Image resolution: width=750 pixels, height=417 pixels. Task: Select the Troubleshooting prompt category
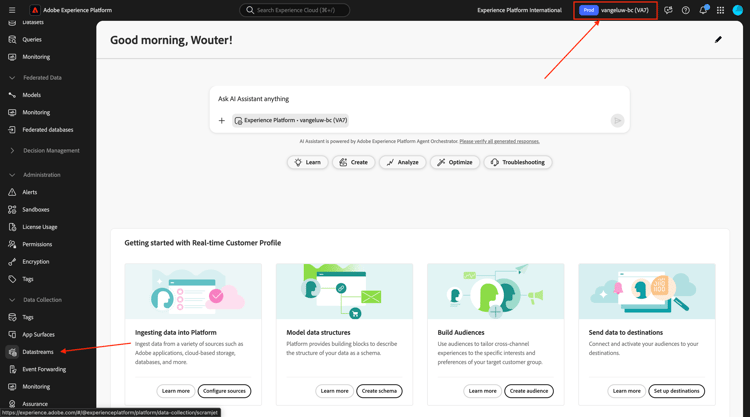pyautogui.click(x=518, y=163)
